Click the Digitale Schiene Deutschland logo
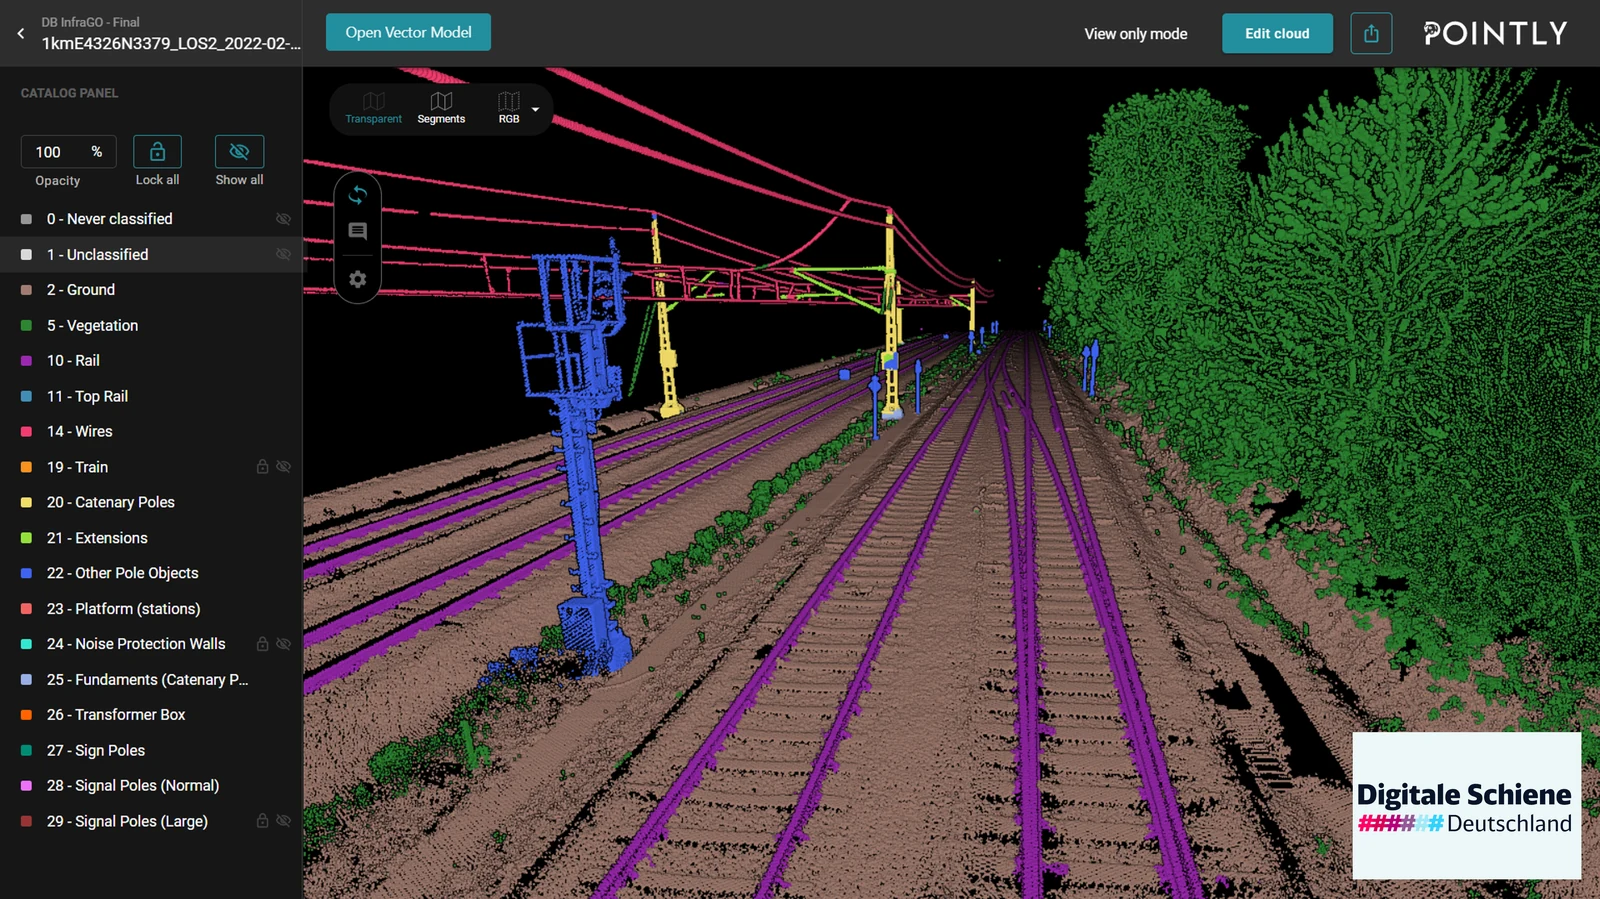Screen dimensions: 1600x899 pos(1466,806)
